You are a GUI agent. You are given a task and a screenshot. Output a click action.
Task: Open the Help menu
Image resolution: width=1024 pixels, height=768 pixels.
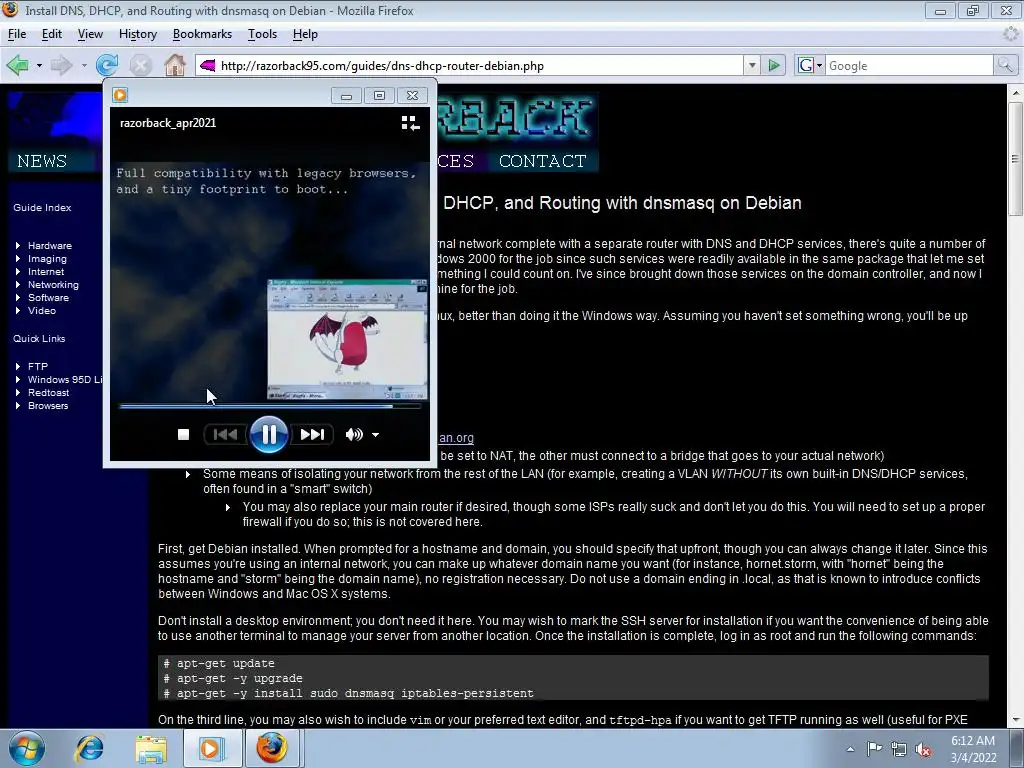coord(305,34)
